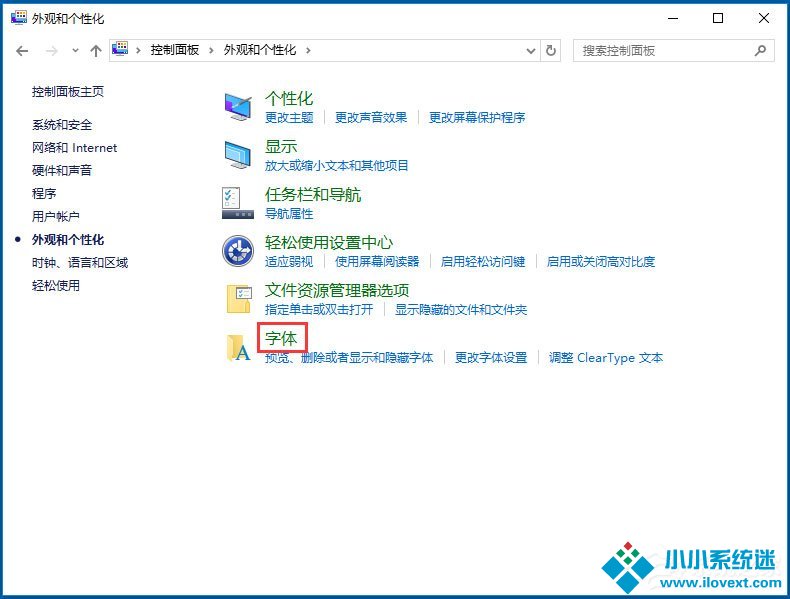Click the 适应弱视 link
The width and height of the screenshot is (790, 599).
289,262
